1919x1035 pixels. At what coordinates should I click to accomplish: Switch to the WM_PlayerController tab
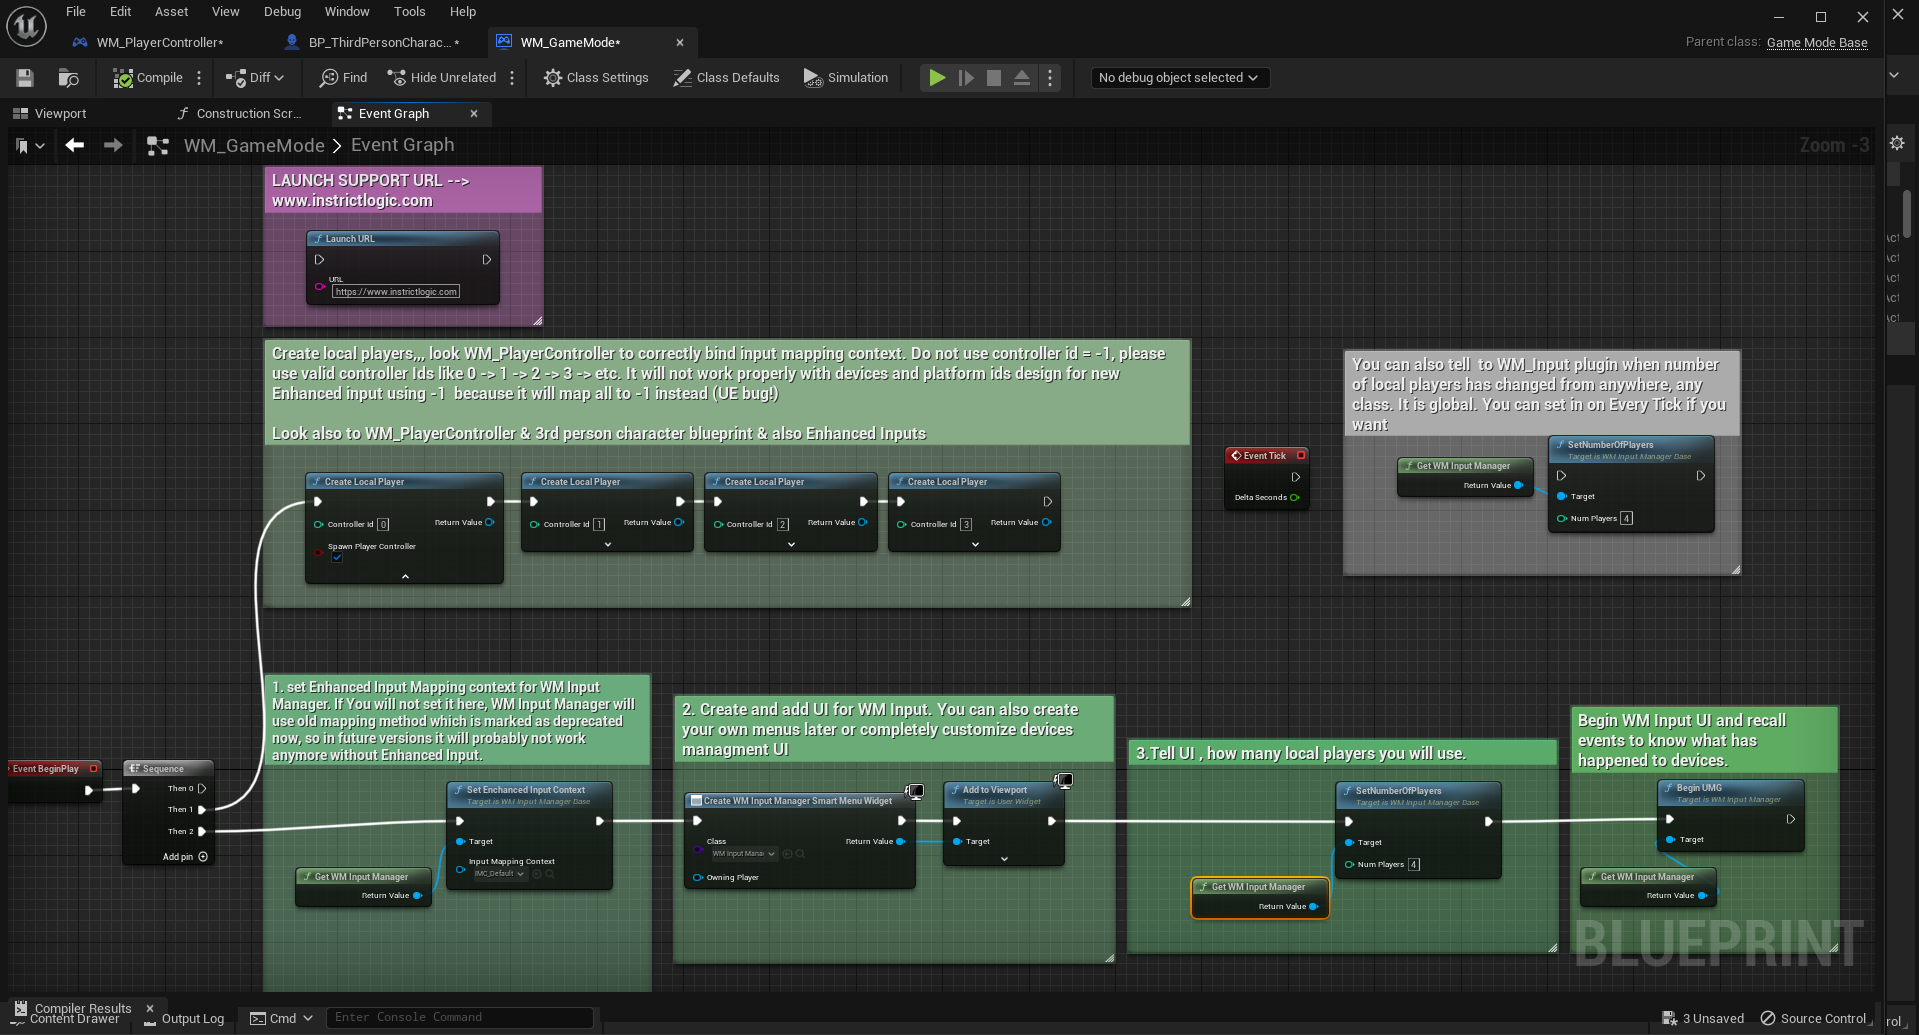159,42
